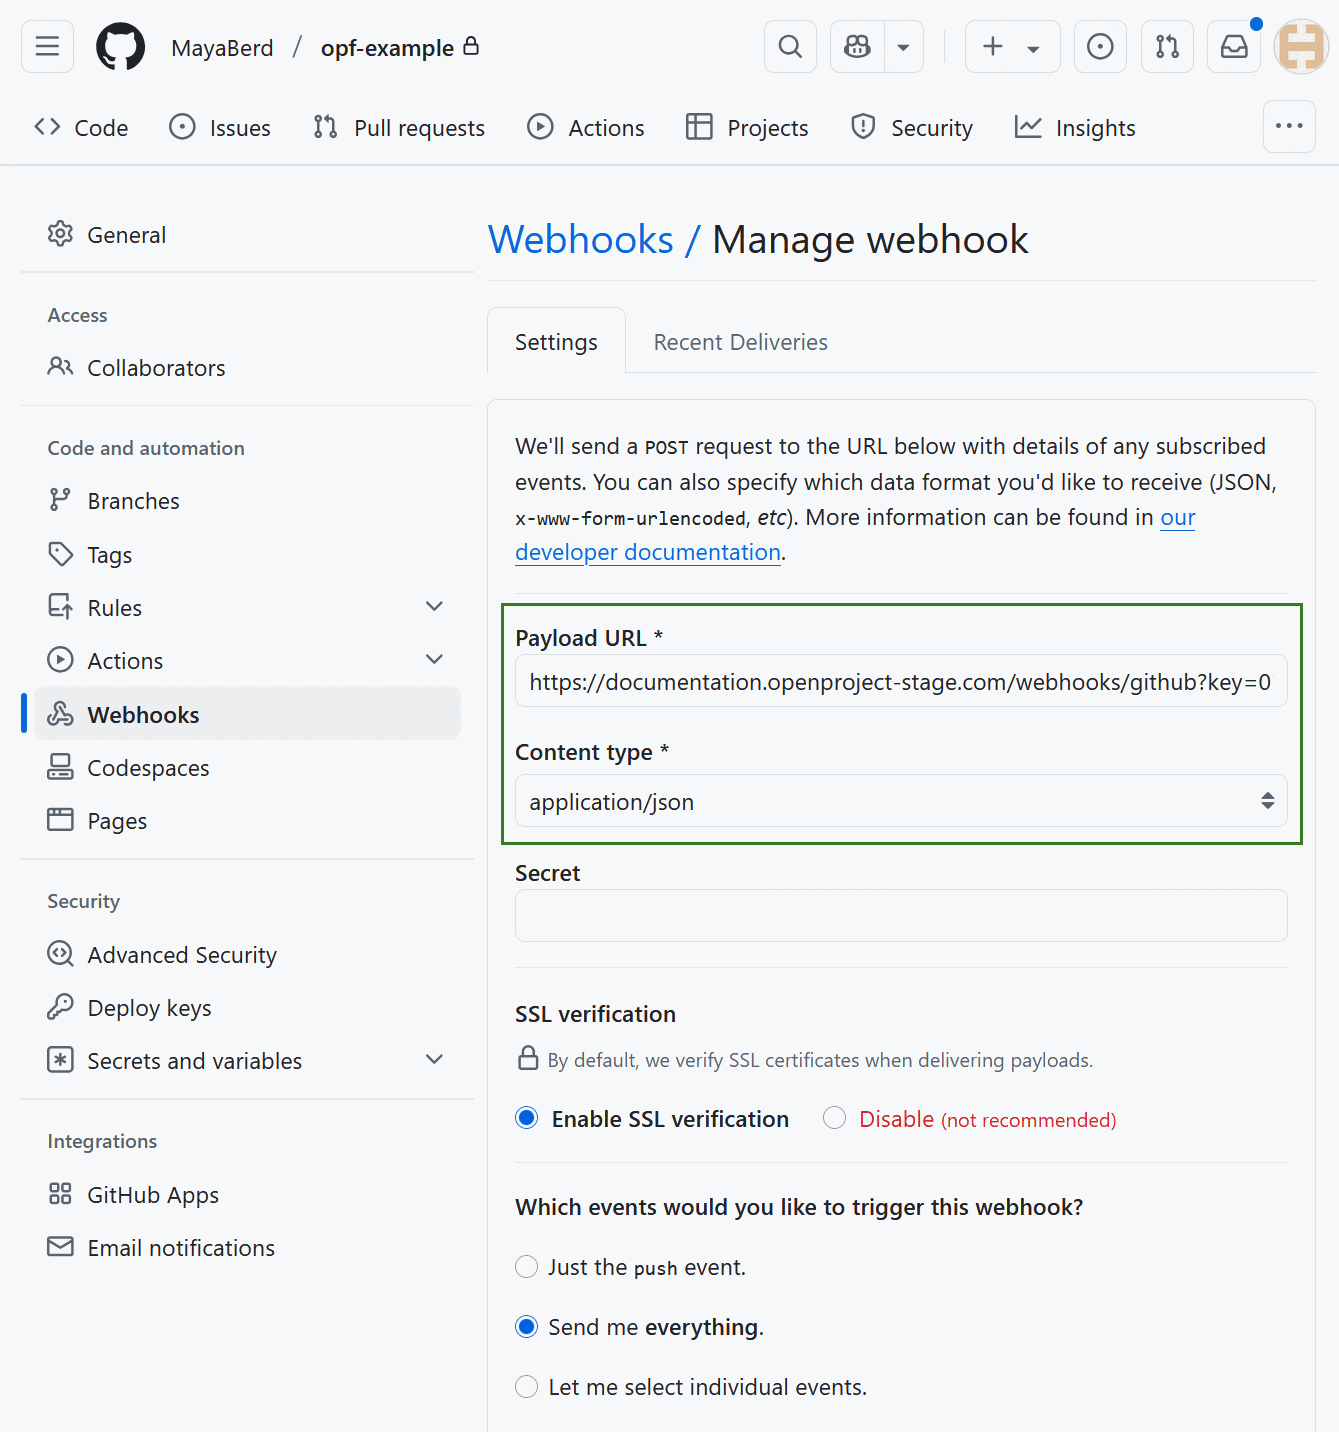Select Just the push event option

pyautogui.click(x=527, y=1266)
